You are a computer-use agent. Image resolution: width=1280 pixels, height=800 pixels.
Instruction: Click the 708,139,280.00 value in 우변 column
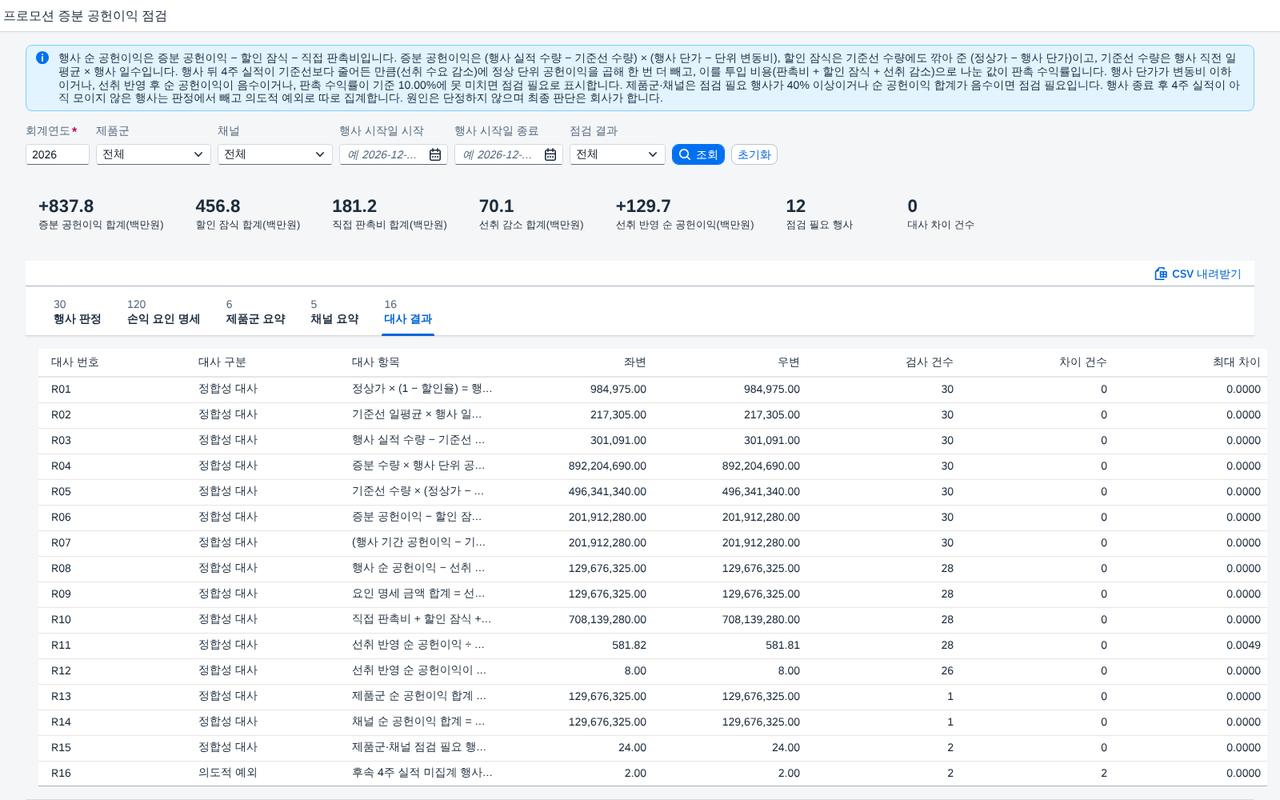[x=761, y=619]
